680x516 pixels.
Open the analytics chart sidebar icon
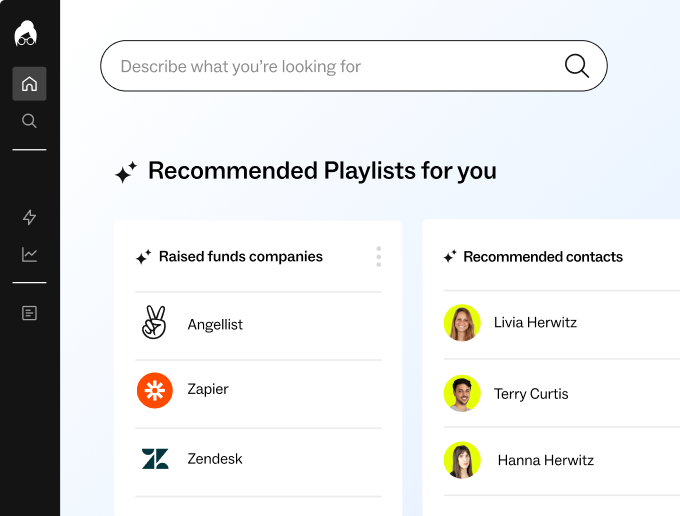(29, 254)
